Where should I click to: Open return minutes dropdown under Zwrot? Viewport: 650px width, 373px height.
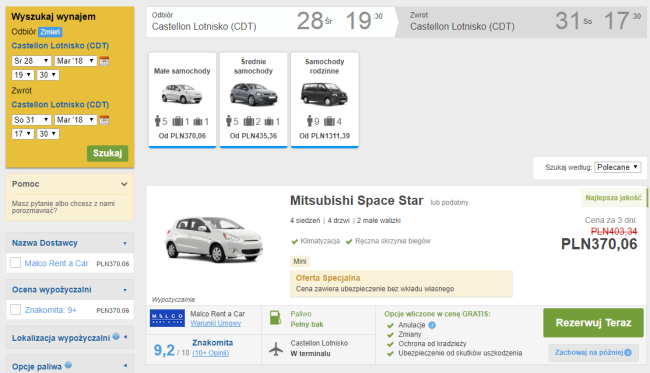click(48, 134)
